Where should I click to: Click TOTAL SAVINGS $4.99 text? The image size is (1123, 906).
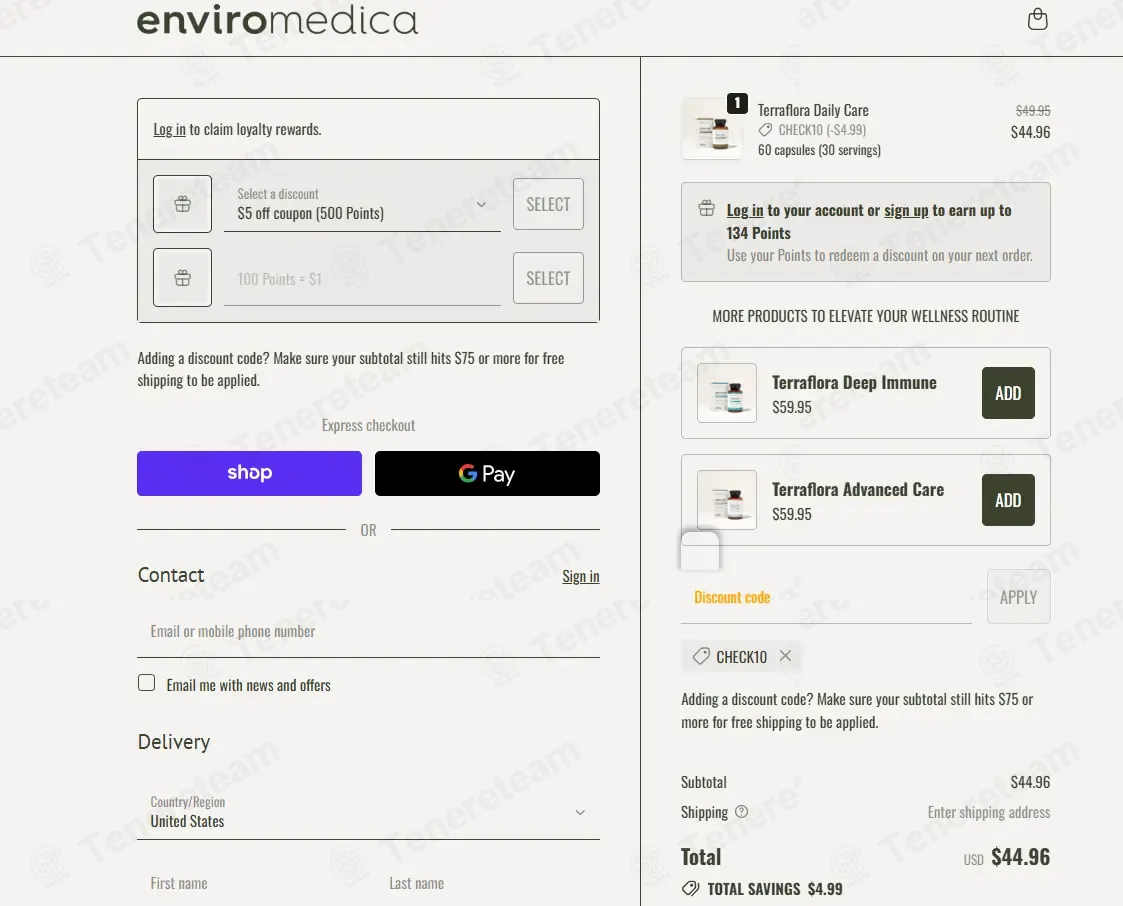click(775, 889)
